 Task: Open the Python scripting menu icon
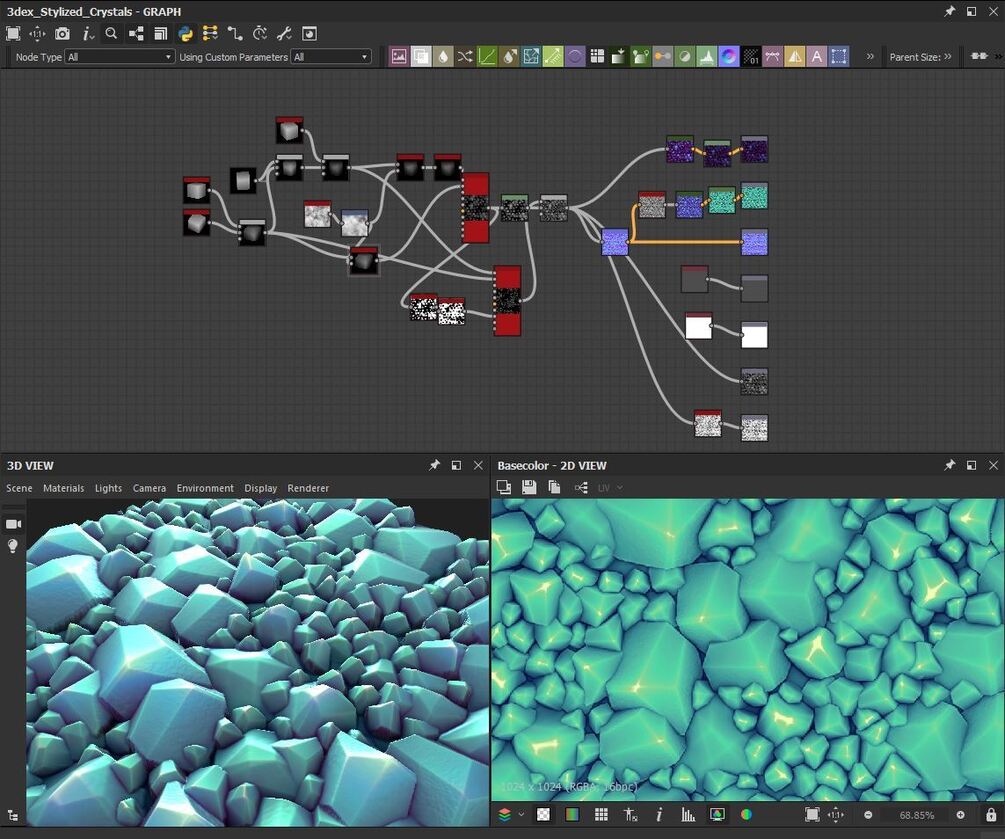[185, 34]
